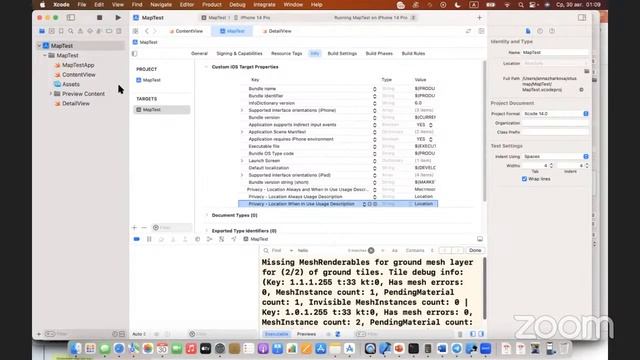
Task: Click the Organization field
Action: [555, 123]
